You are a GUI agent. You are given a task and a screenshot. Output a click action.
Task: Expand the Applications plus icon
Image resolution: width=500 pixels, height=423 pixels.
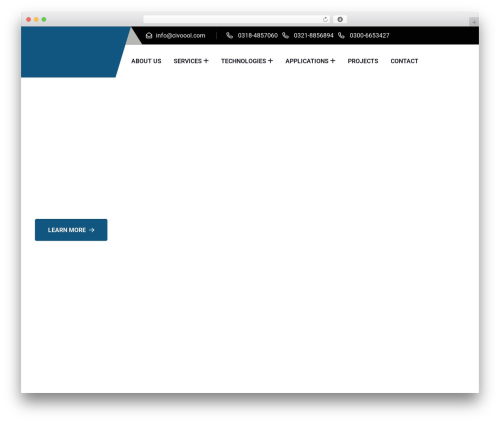point(333,61)
